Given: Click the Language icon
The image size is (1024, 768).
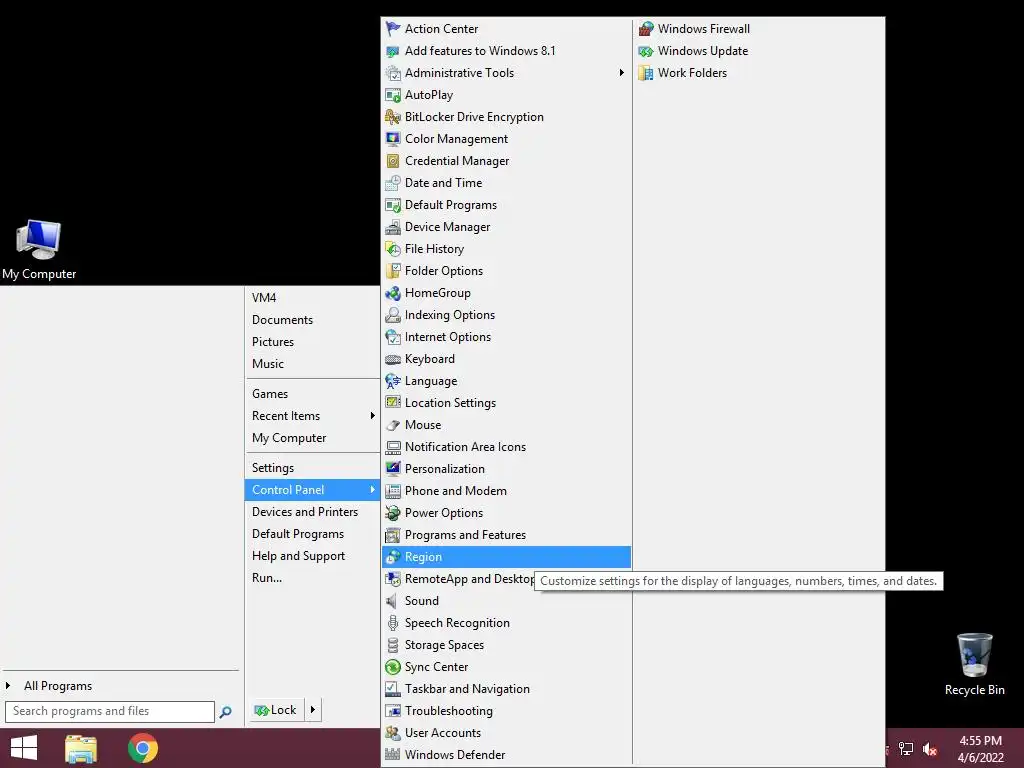Looking at the screenshot, I should click(x=392, y=381).
